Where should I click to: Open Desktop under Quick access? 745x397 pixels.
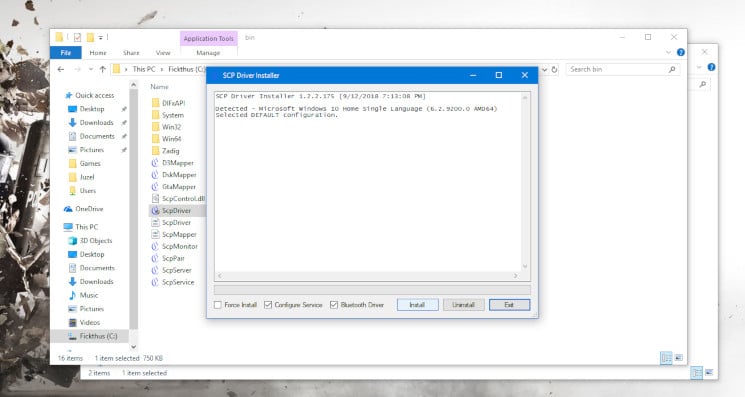pyautogui.click(x=92, y=109)
